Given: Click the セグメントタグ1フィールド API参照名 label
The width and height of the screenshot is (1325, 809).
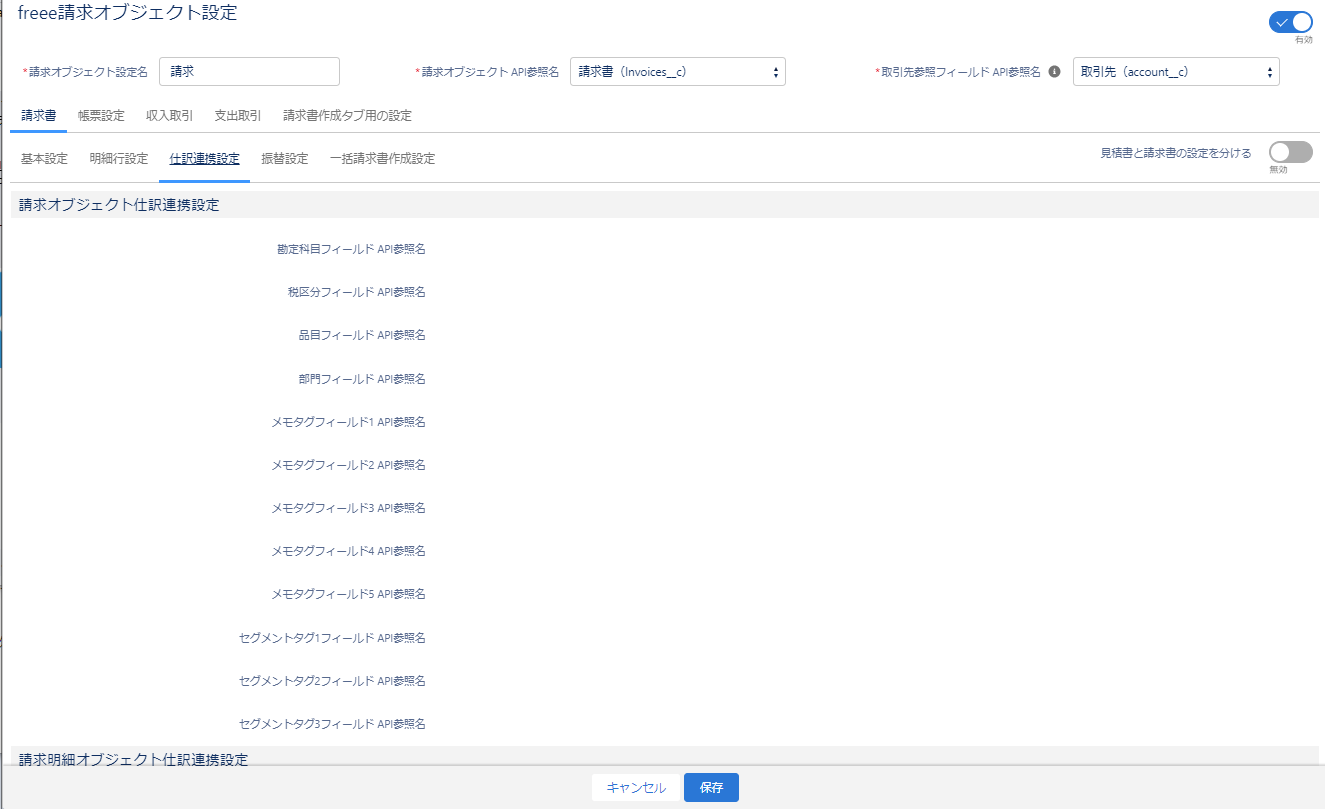Looking at the screenshot, I should [x=332, y=638].
